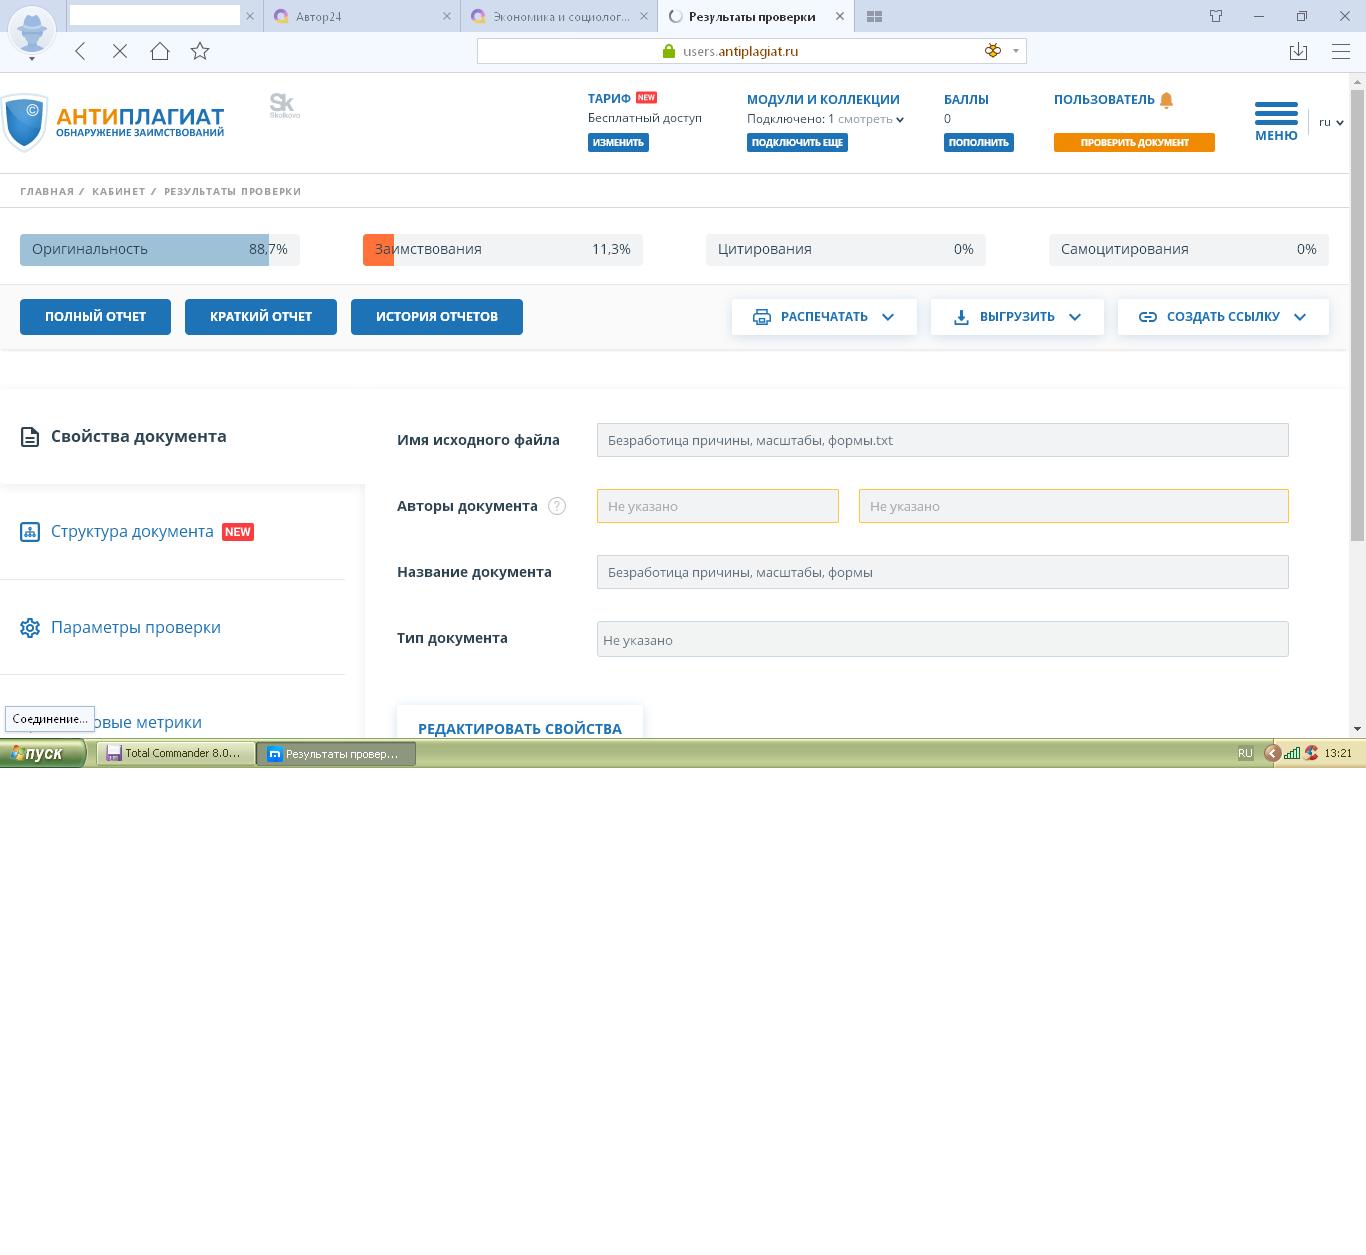The image size is (1366, 1255).
Task: Click the Оригинальность progress bar
Action: pos(159,249)
